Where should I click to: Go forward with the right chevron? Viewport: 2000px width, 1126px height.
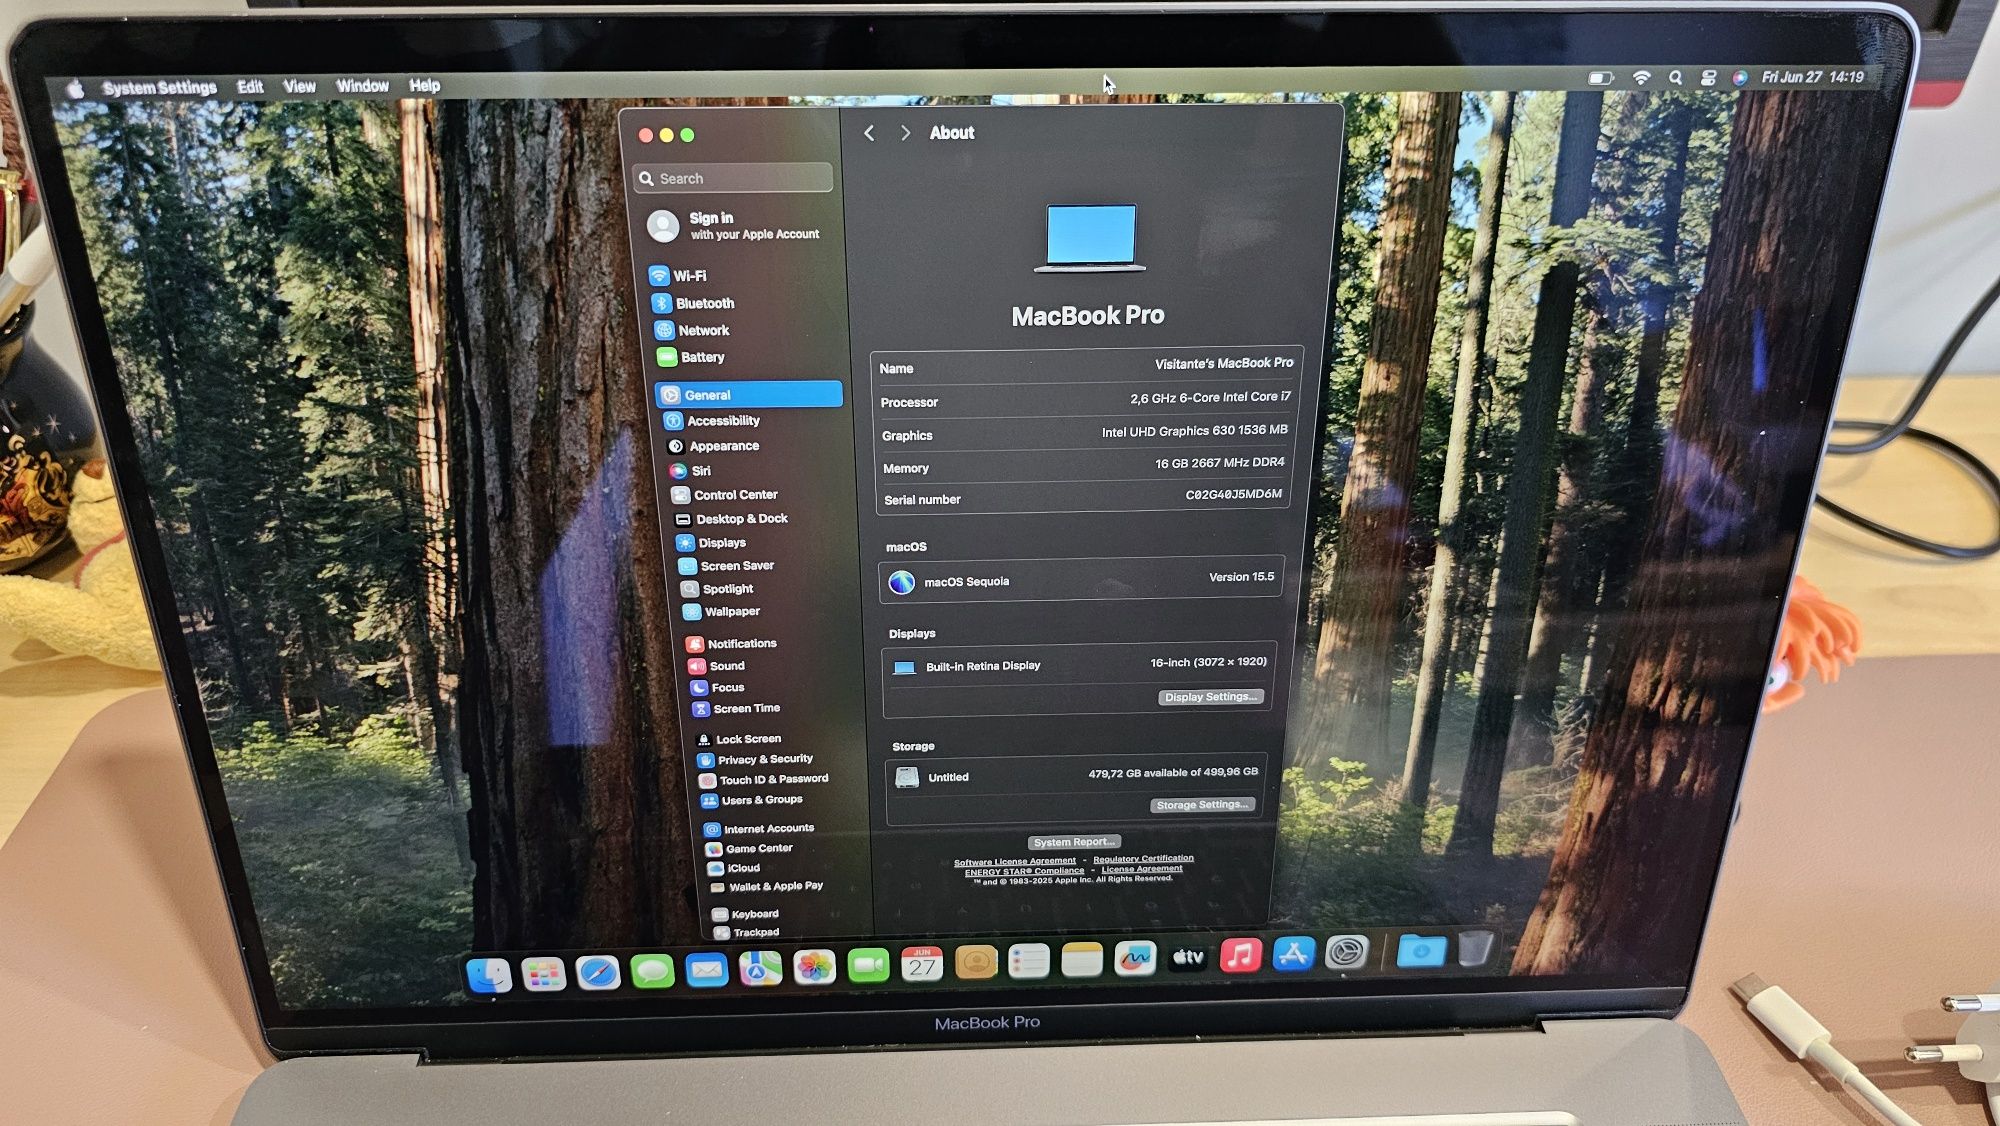(905, 133)
